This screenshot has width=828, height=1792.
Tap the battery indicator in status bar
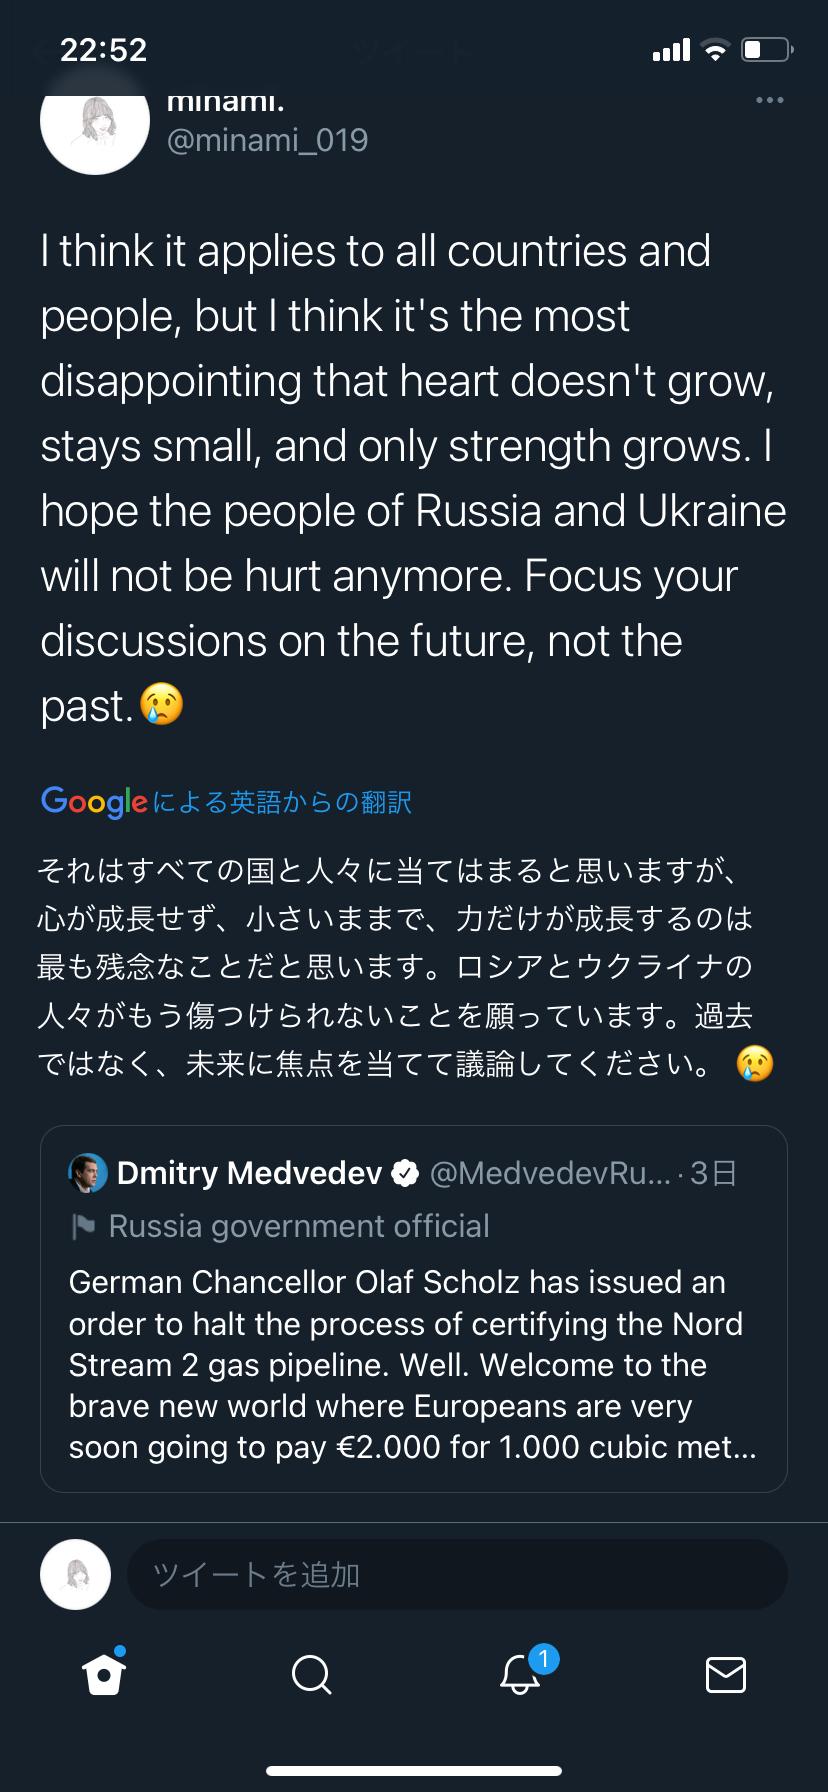coord(766,50)
